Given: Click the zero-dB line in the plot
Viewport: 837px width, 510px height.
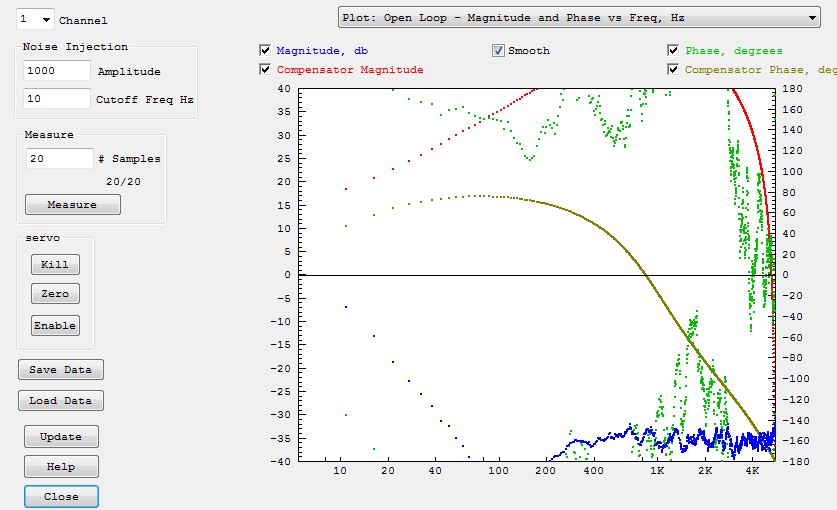Looking at the screenshot, I should 500,275.
